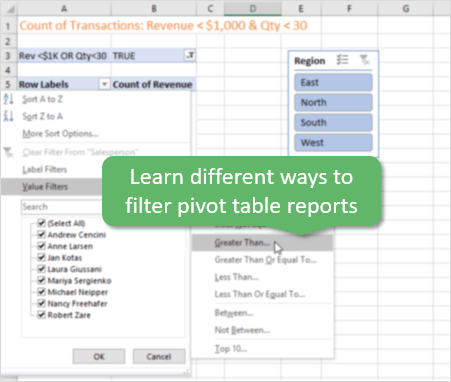The height and width of the screenshot is (382, 451).
Task: Select Less Than Or Equal To option
Action: pyautogui.click(x=262, y=294)
